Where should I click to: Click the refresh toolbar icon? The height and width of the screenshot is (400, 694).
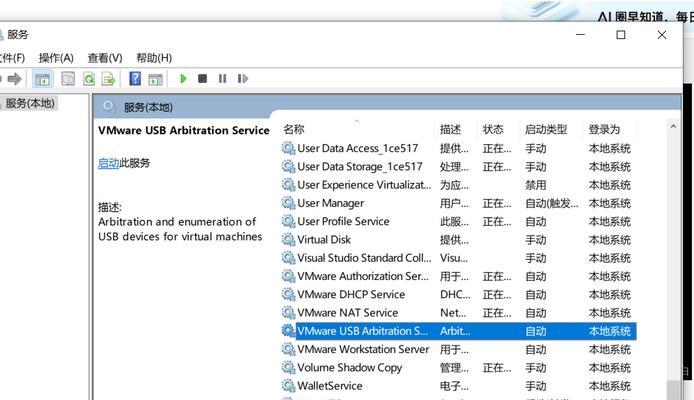coord(89,79)
